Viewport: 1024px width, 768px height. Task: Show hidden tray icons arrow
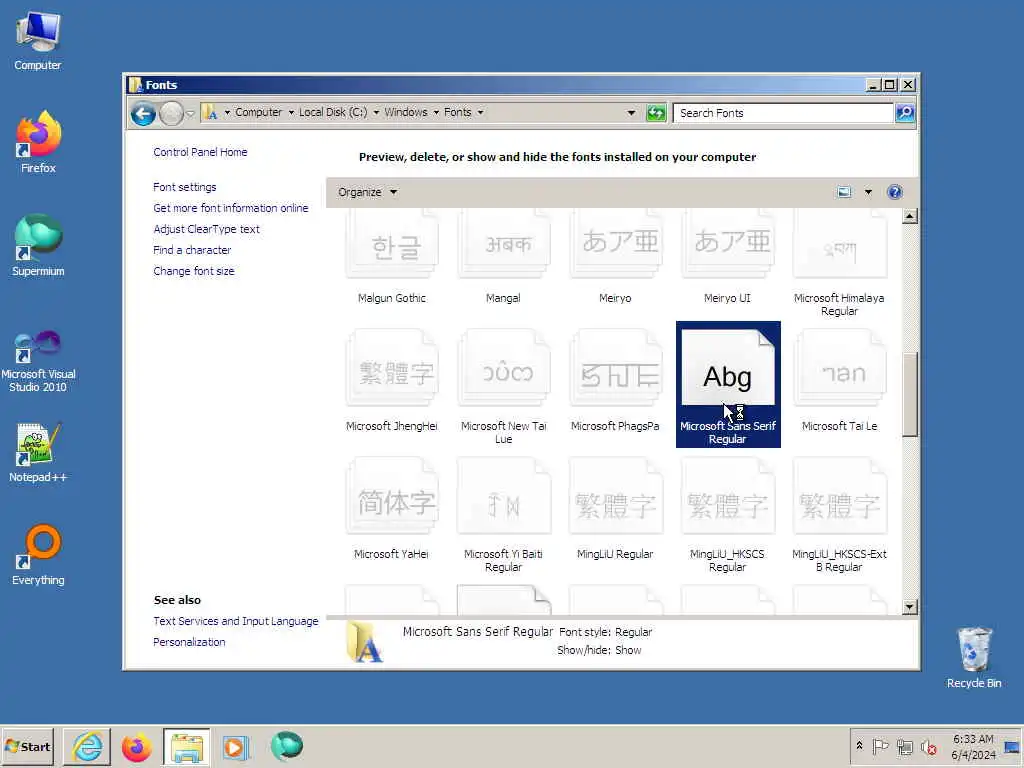coord(859,746)
